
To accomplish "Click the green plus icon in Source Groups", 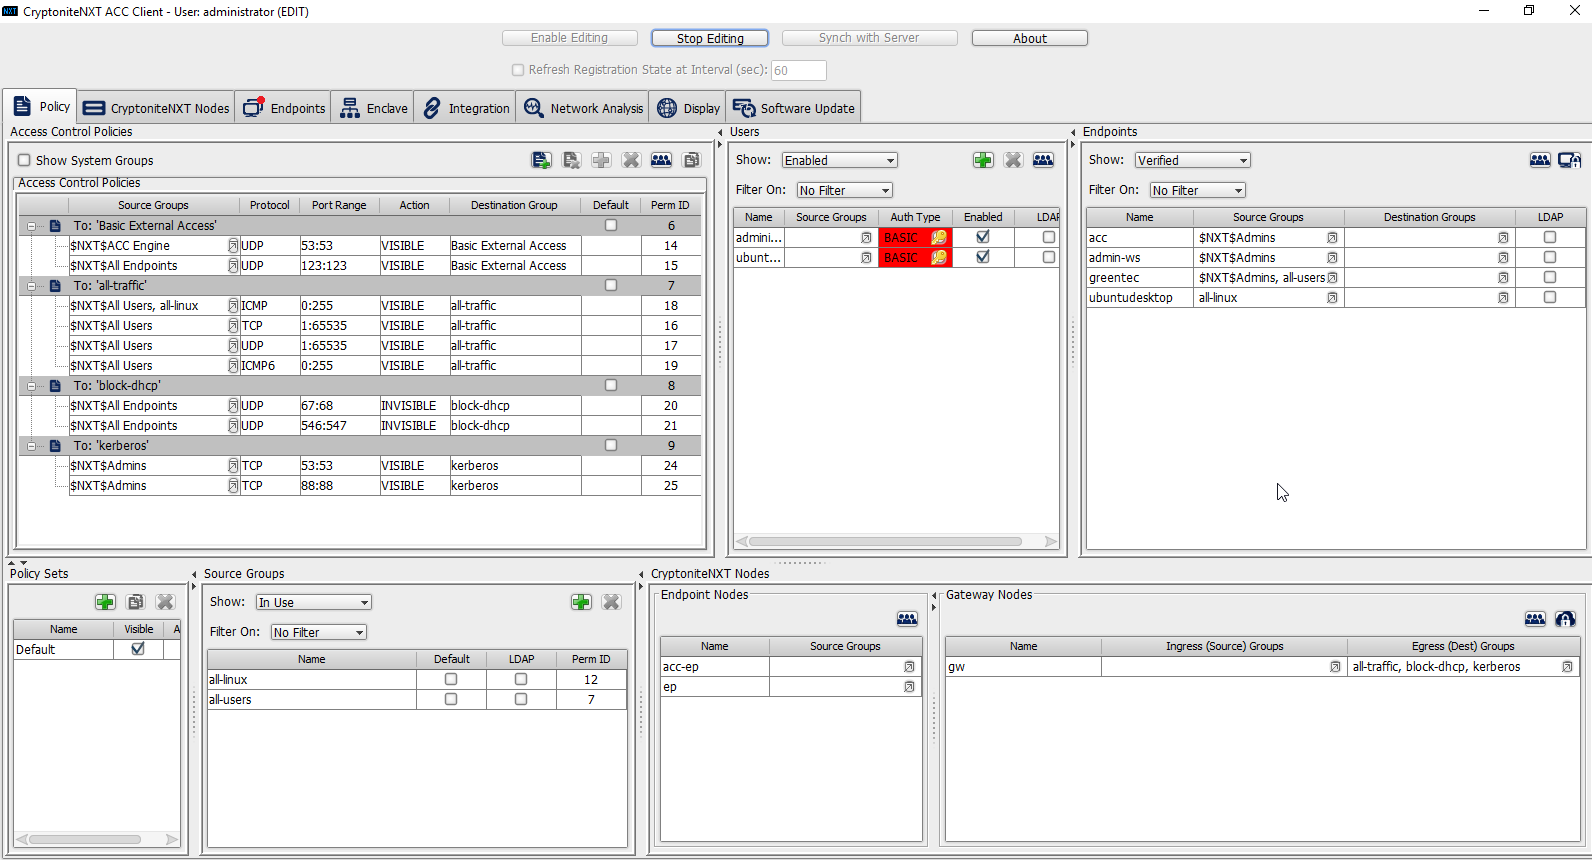I will 581,602.
